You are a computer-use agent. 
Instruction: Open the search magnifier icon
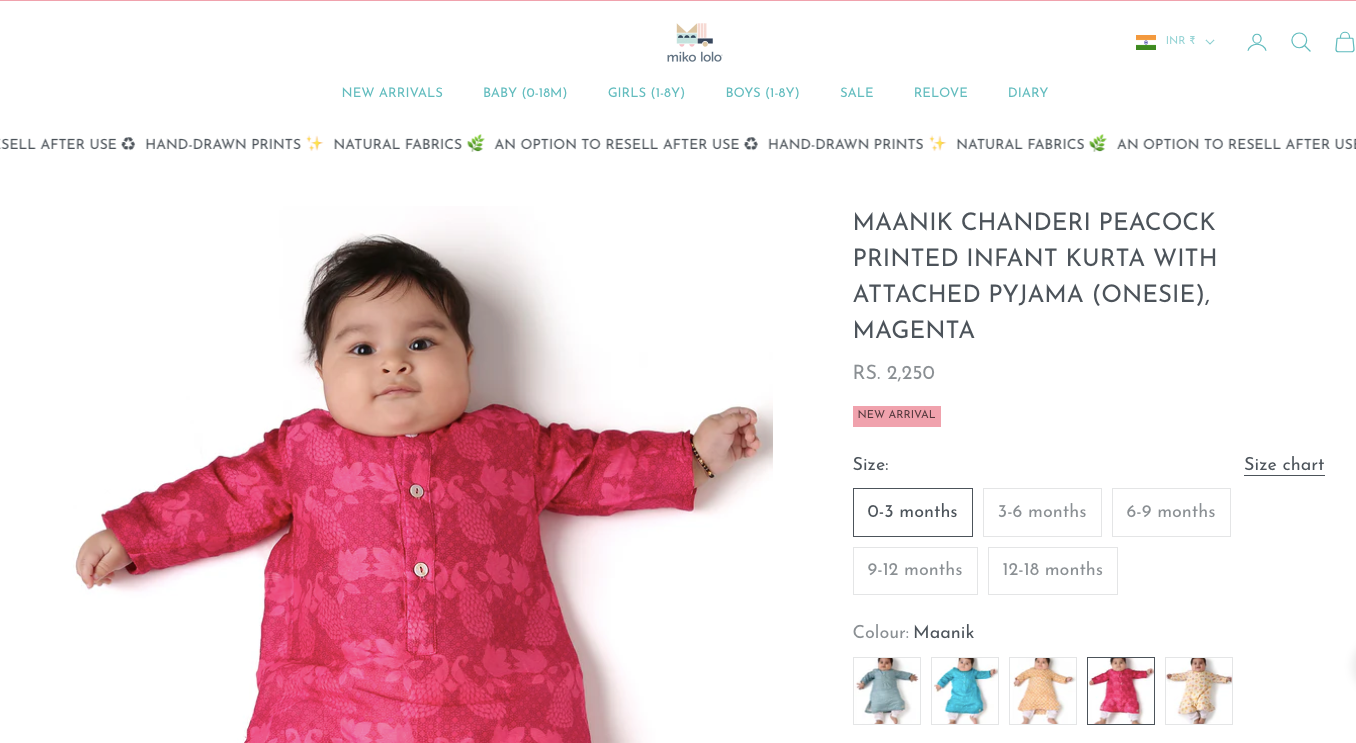coord(1301,42)
